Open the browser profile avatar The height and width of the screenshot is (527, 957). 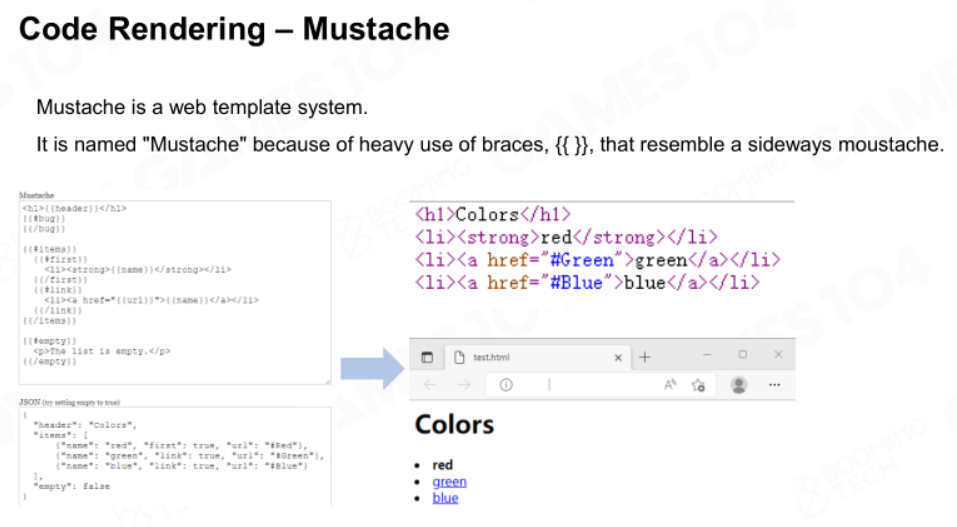(739, 385)
